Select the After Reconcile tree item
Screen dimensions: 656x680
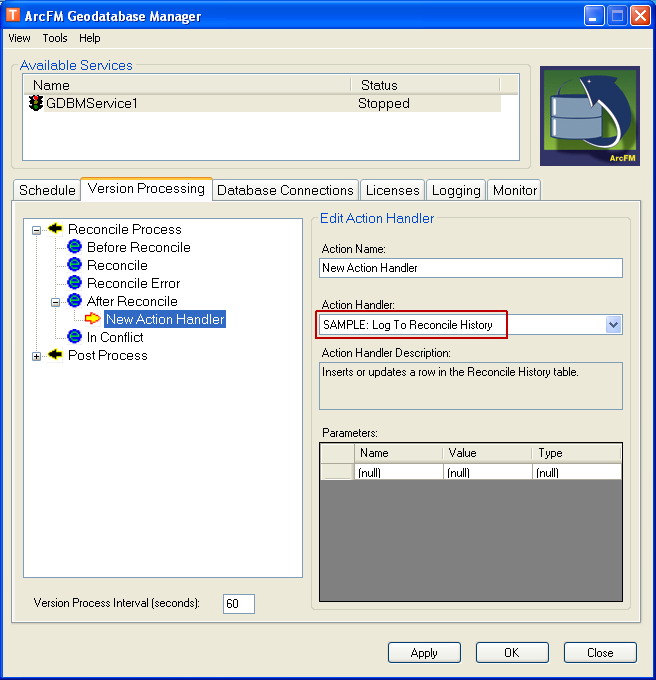132,301
